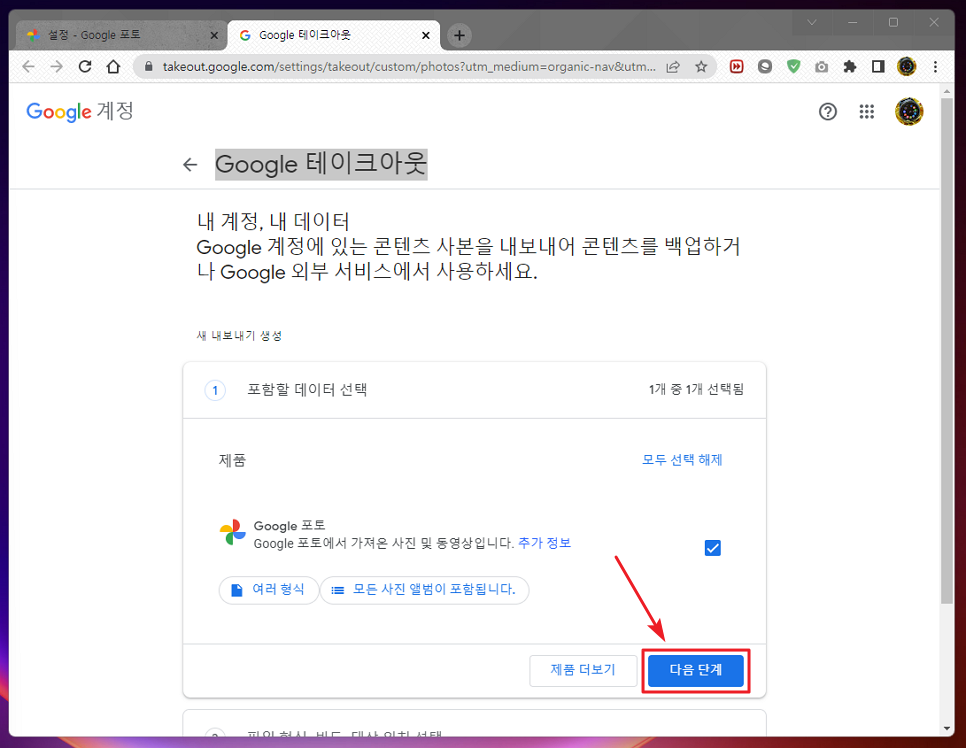
Task: Toggle the browser side panel icon
Action: click(x=878, y=67)
